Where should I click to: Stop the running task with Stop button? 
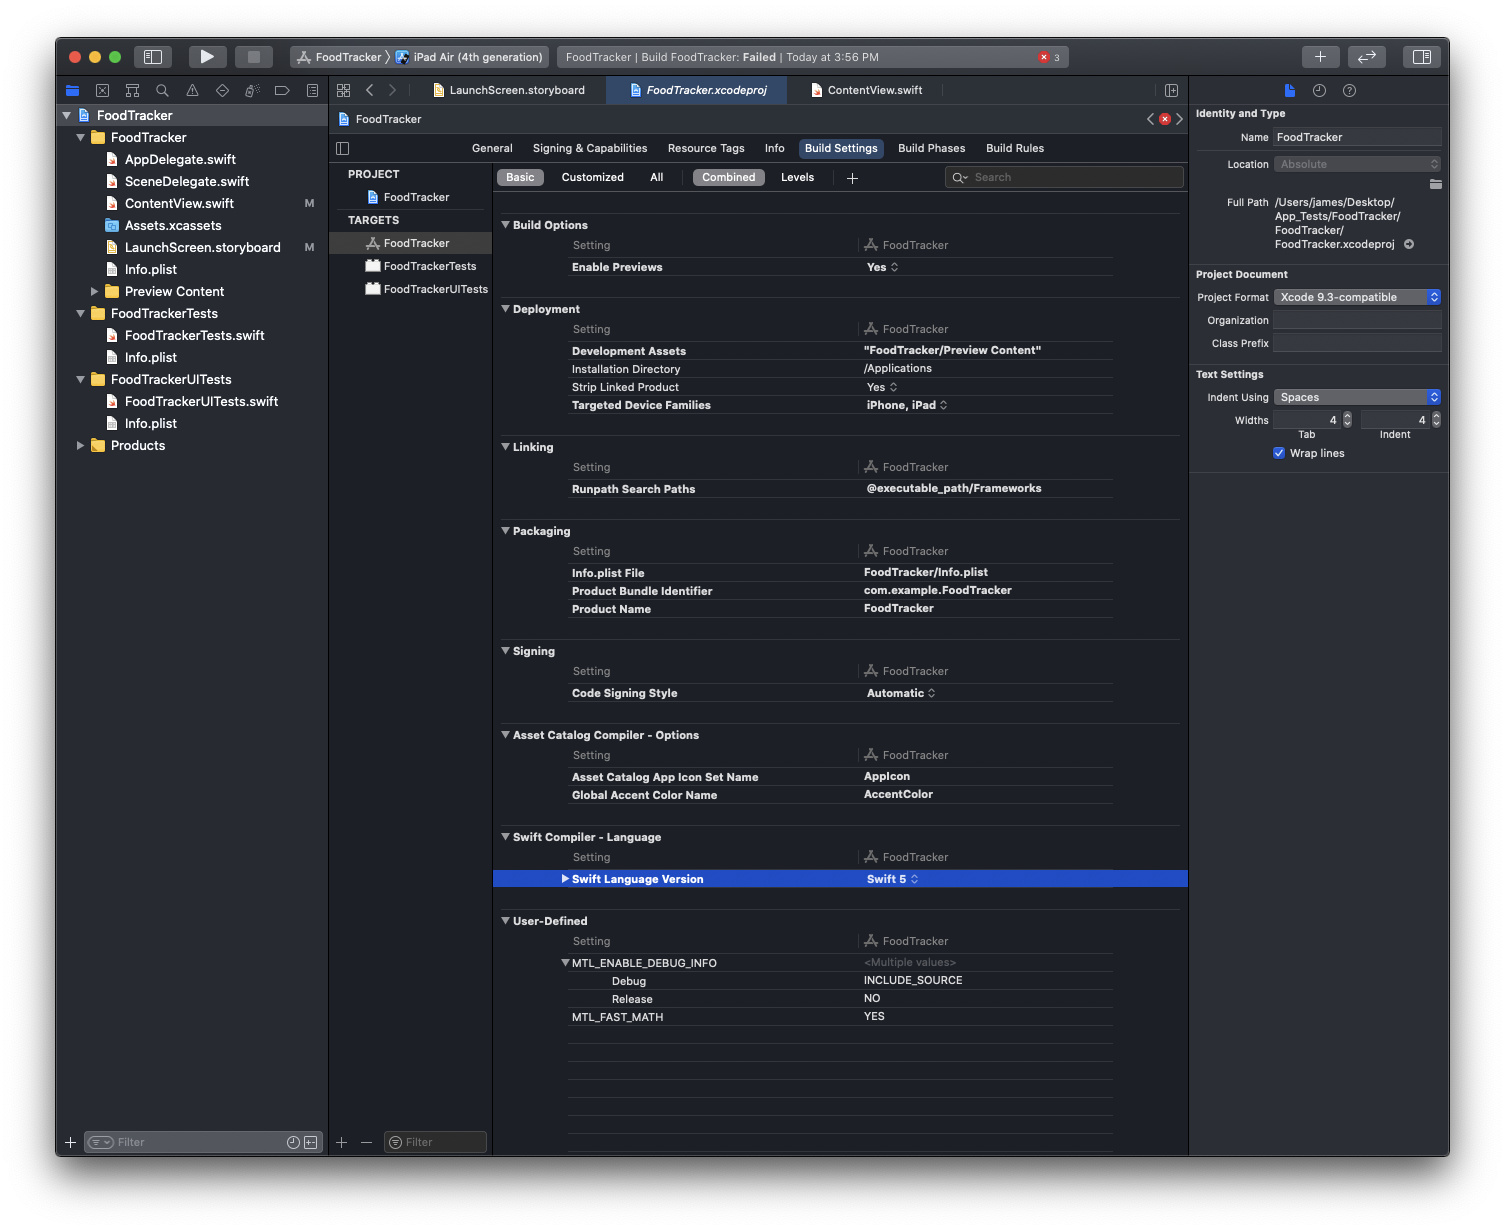254,57
